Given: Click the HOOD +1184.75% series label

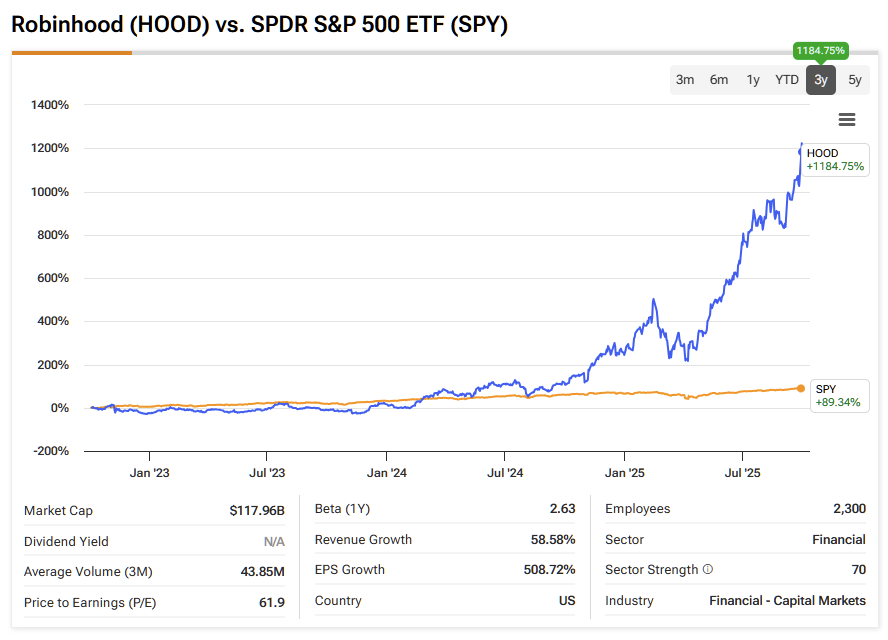Looking at the screenshot, I should tap(836, 160).
